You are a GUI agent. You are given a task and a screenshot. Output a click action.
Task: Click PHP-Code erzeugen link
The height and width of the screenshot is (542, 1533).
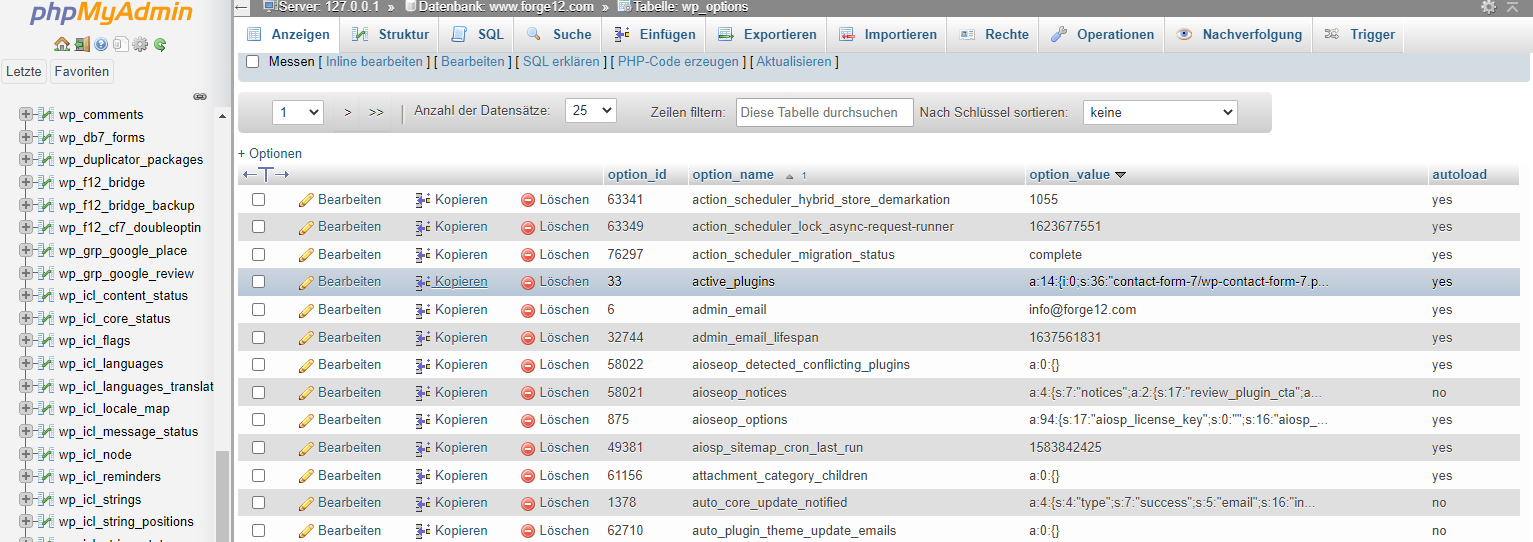[678, 62]
